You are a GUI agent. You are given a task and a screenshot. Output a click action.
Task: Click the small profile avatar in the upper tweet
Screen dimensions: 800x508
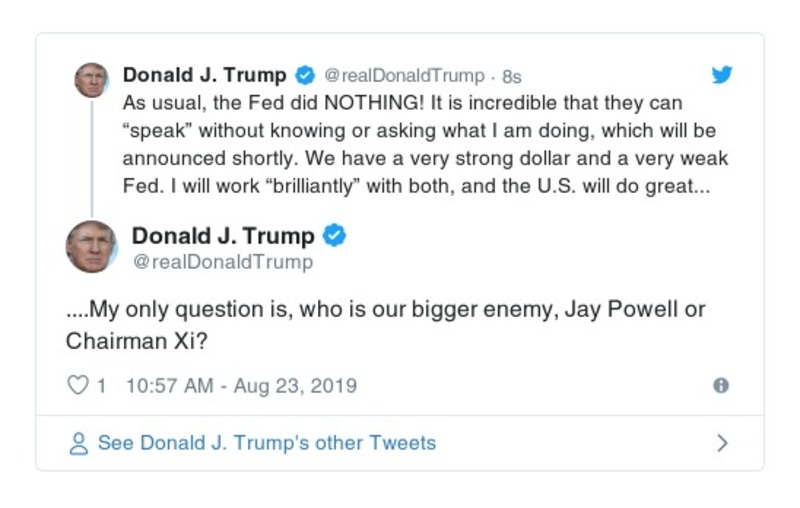[91, 79]
